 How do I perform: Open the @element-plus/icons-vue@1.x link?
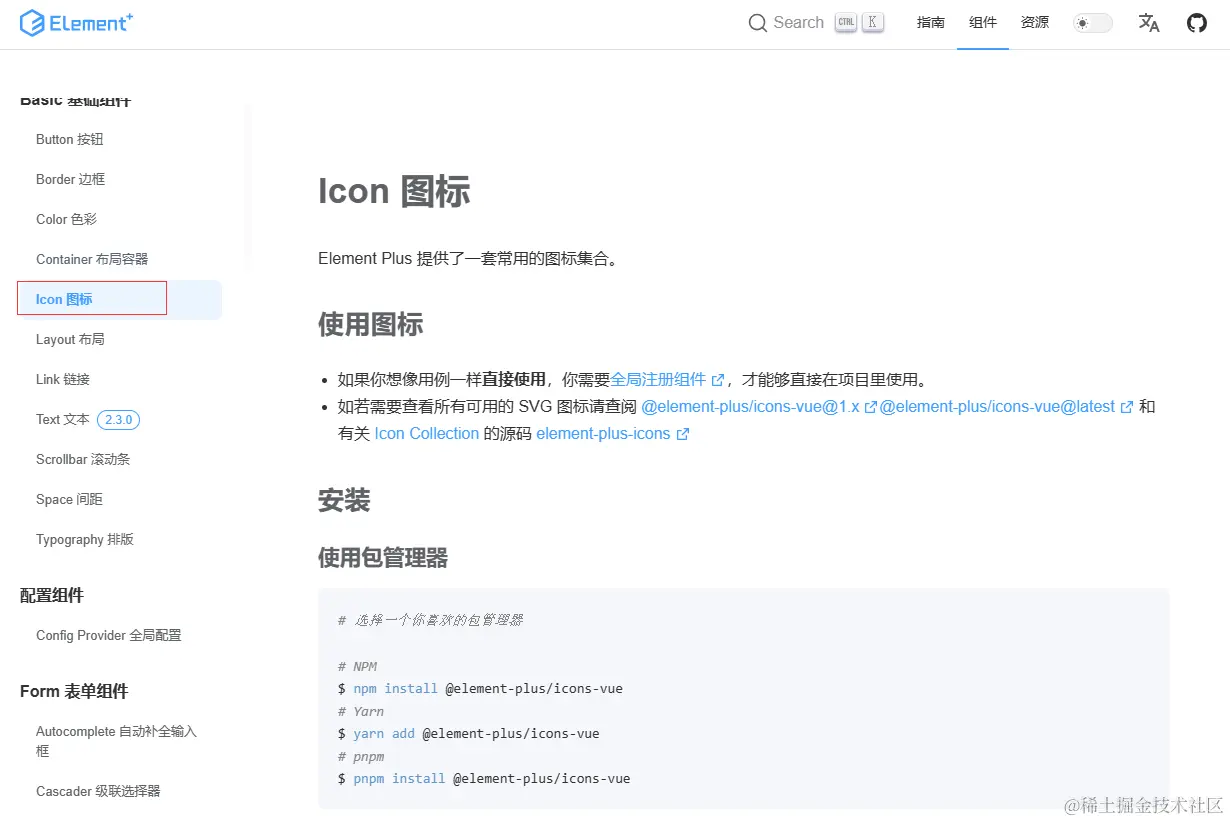[x=759, y=406]
